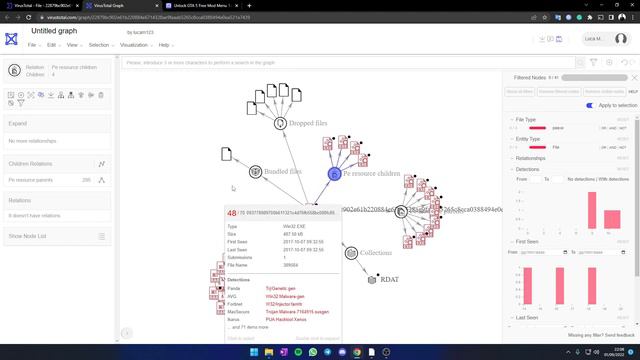Click the HELP link in filter panel
Viewport: 640px width, 360px height.
[633, 92]
